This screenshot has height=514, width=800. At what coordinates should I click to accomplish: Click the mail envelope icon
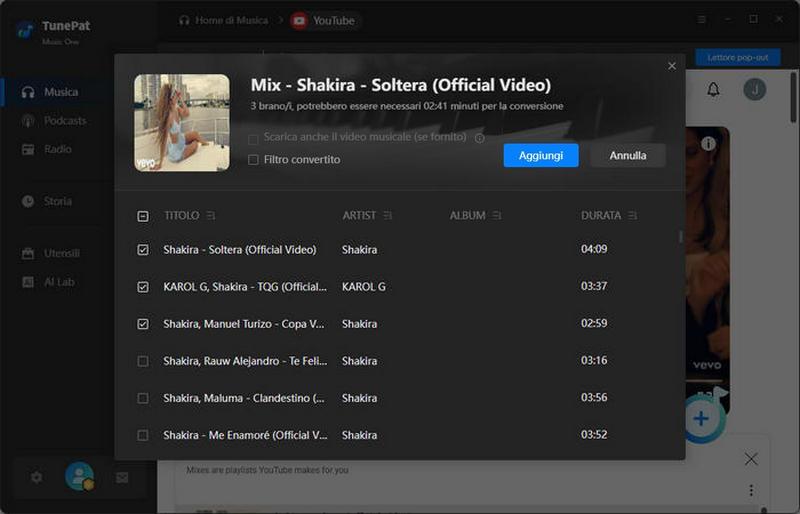coord(122,477)
